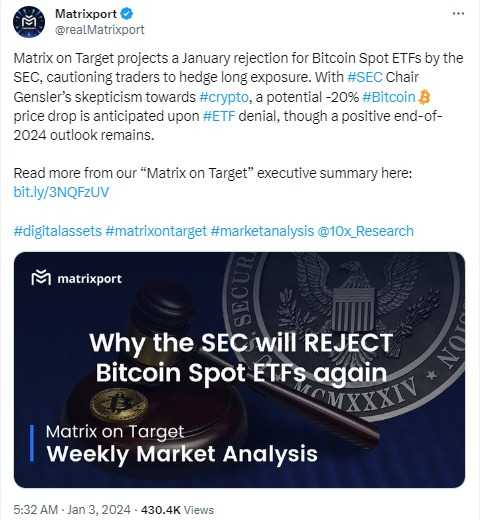Open the #crypto hashtag

pos(224,97)
